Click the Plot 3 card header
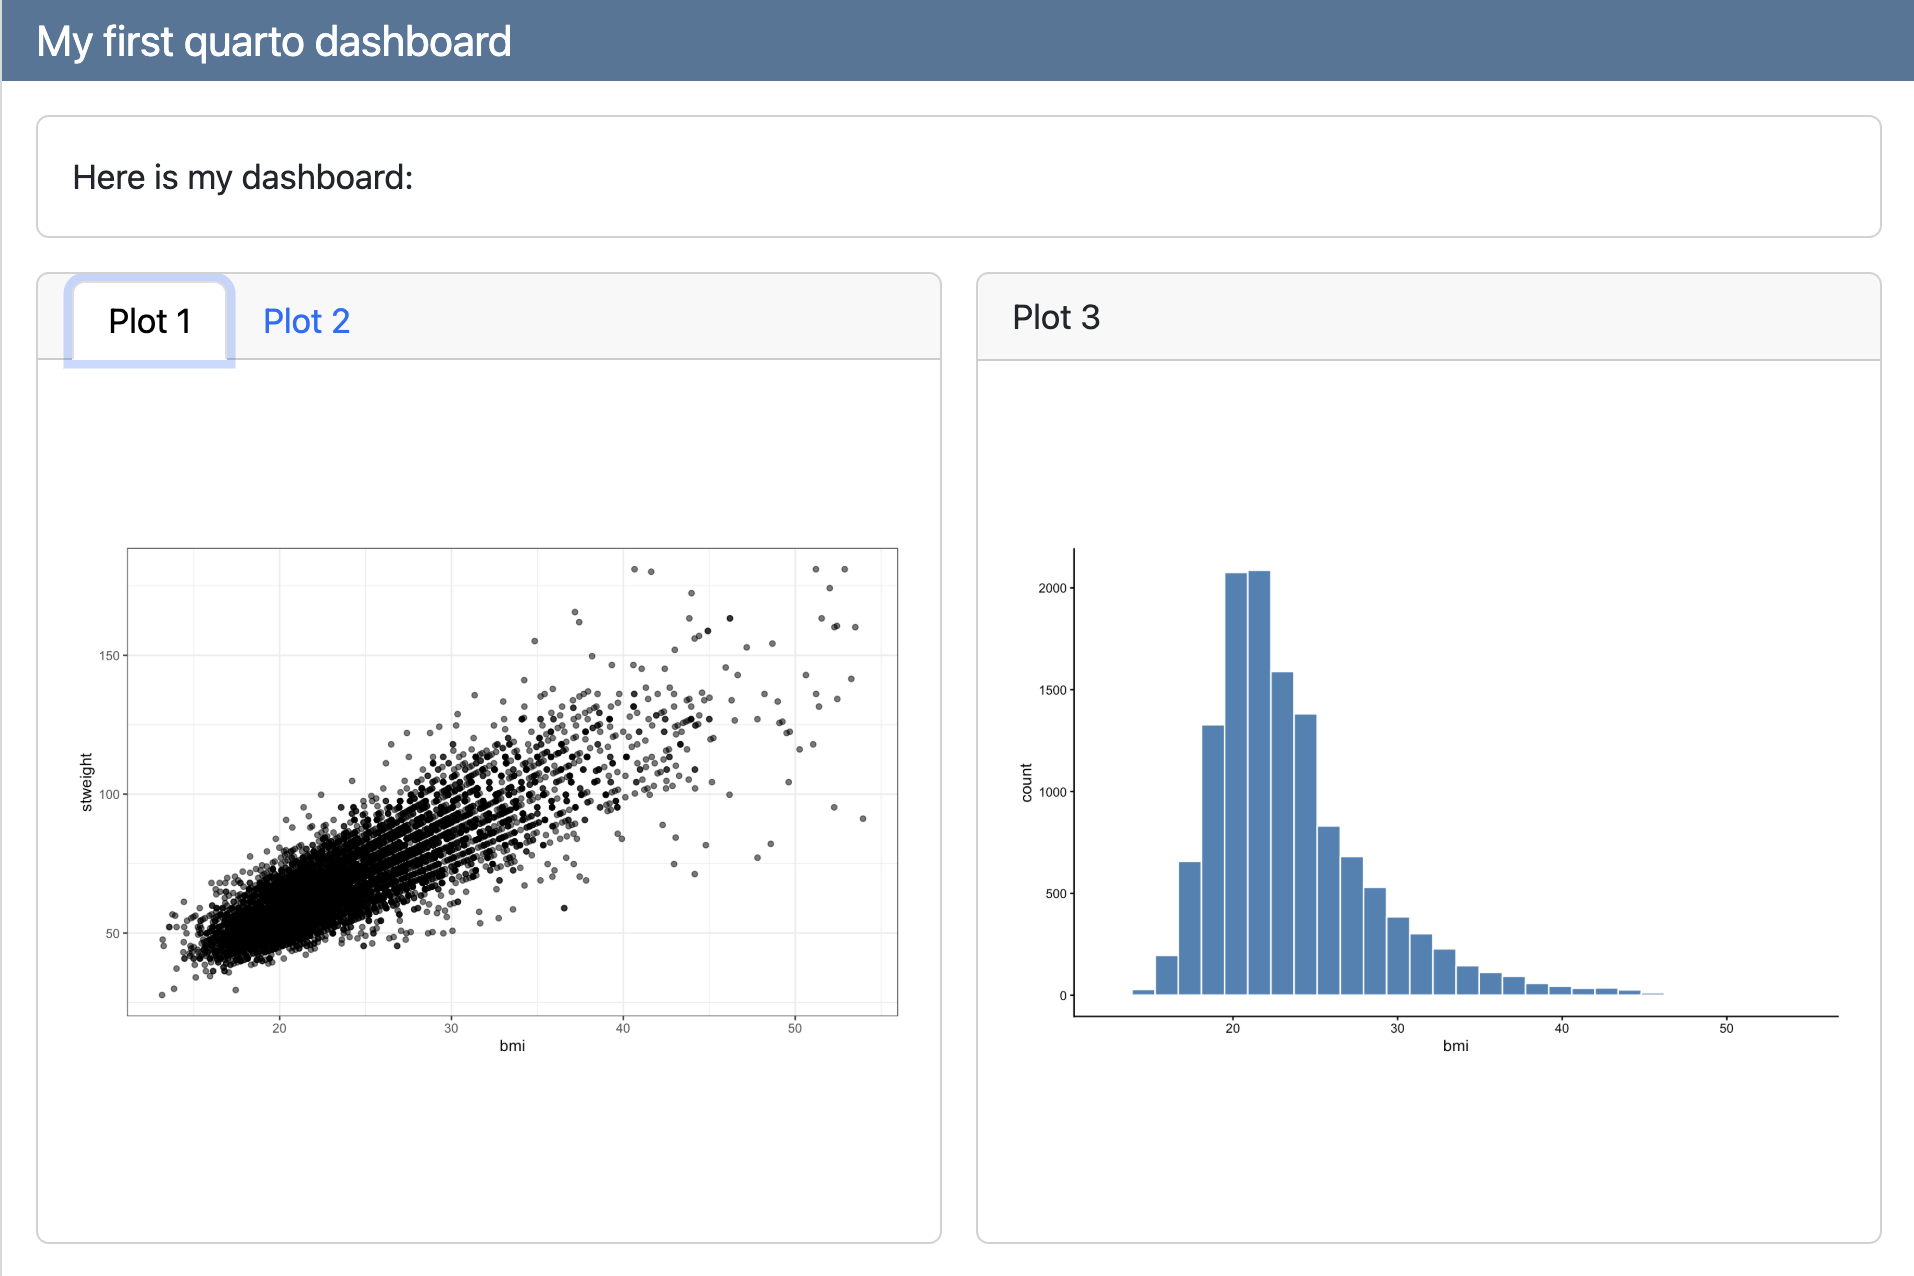1914x1276 pixels. [x=1056, y=317]
